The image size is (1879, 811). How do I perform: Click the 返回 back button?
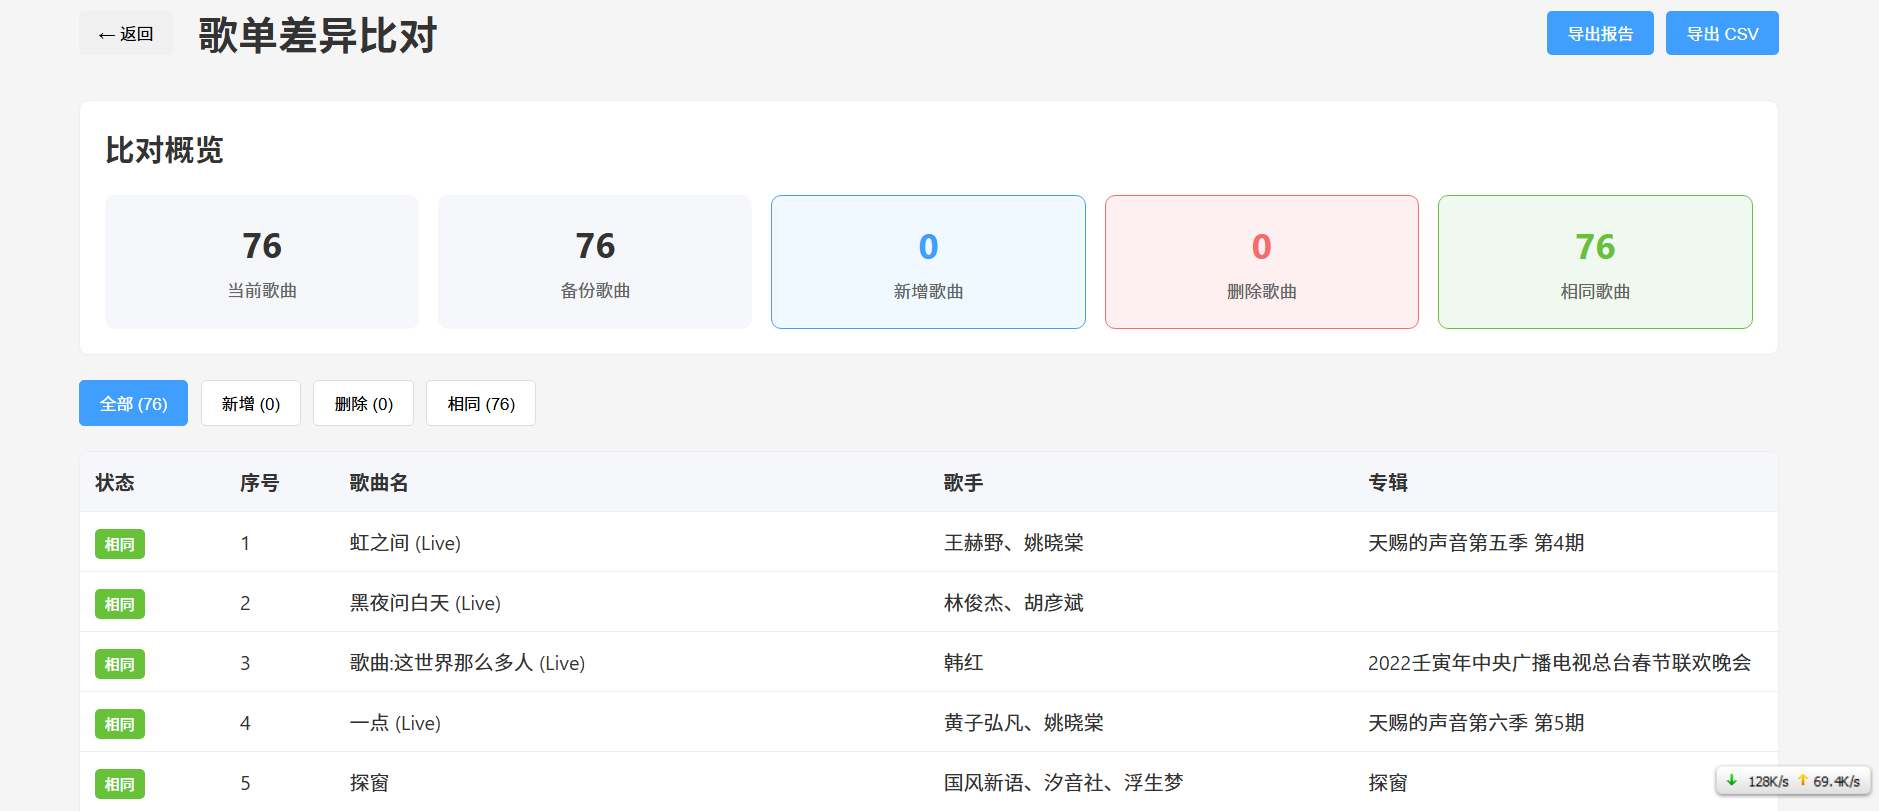[x=126, y=34]
